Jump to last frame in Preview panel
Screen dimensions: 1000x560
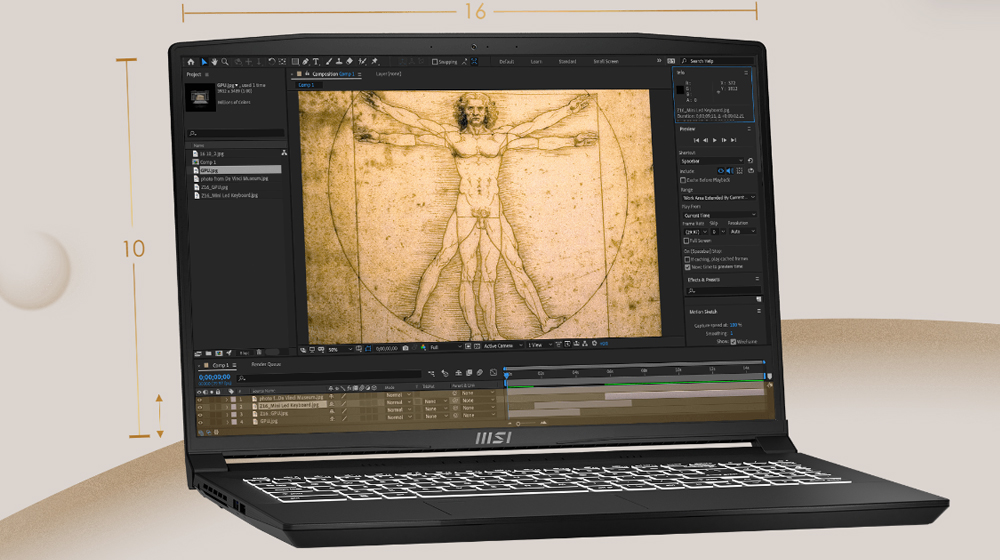tap(733, 140)
